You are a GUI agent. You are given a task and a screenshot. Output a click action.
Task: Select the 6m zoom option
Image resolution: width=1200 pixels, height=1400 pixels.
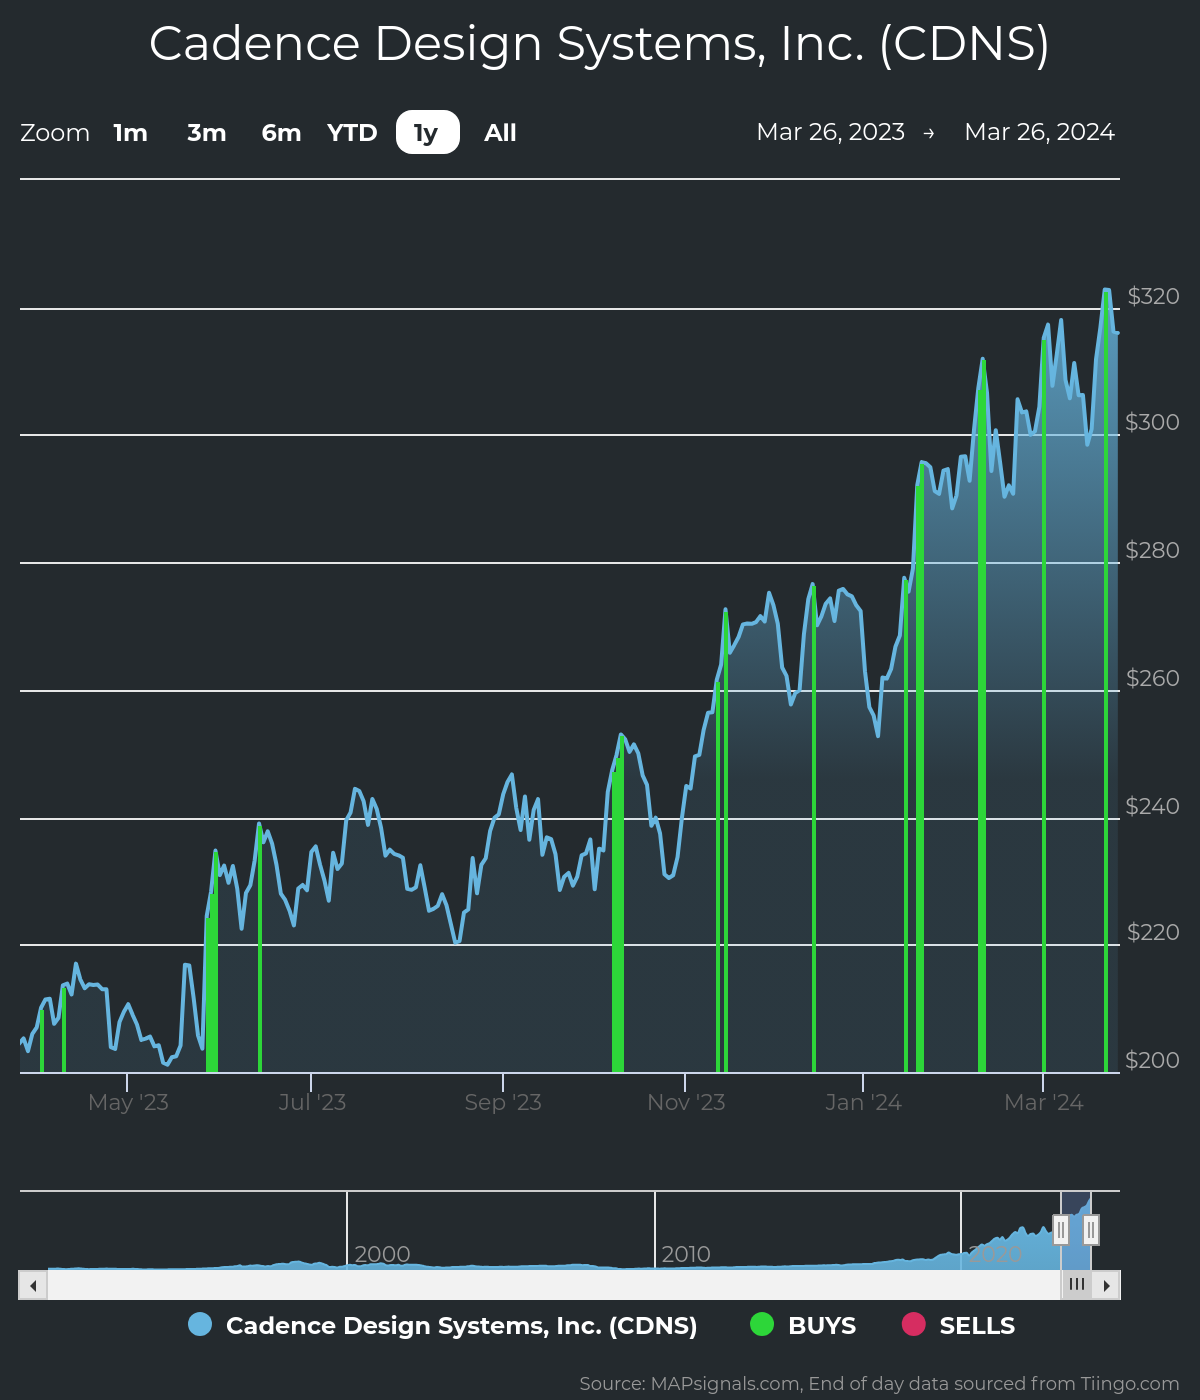280,132
